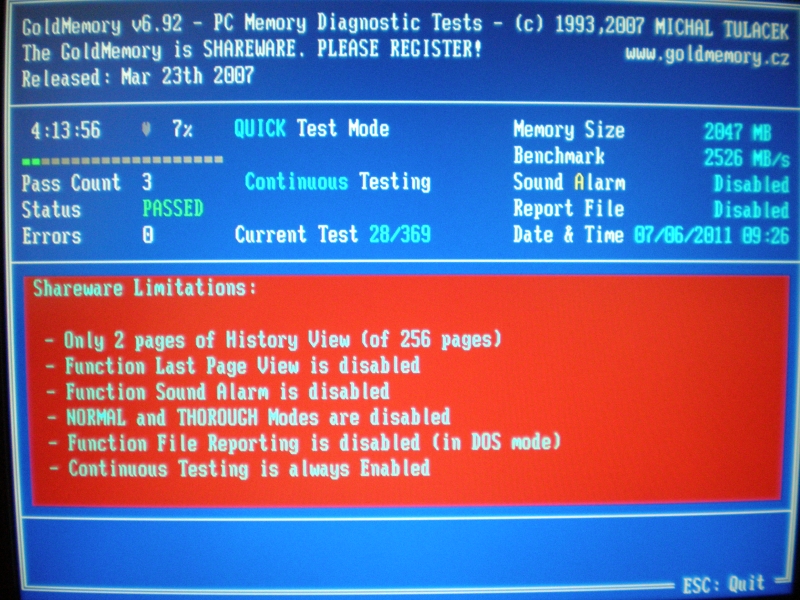This screenshot has width=800, height=600.
Task: Click the Released: Mar 23th 2007 line
Action: pos(138,78)
